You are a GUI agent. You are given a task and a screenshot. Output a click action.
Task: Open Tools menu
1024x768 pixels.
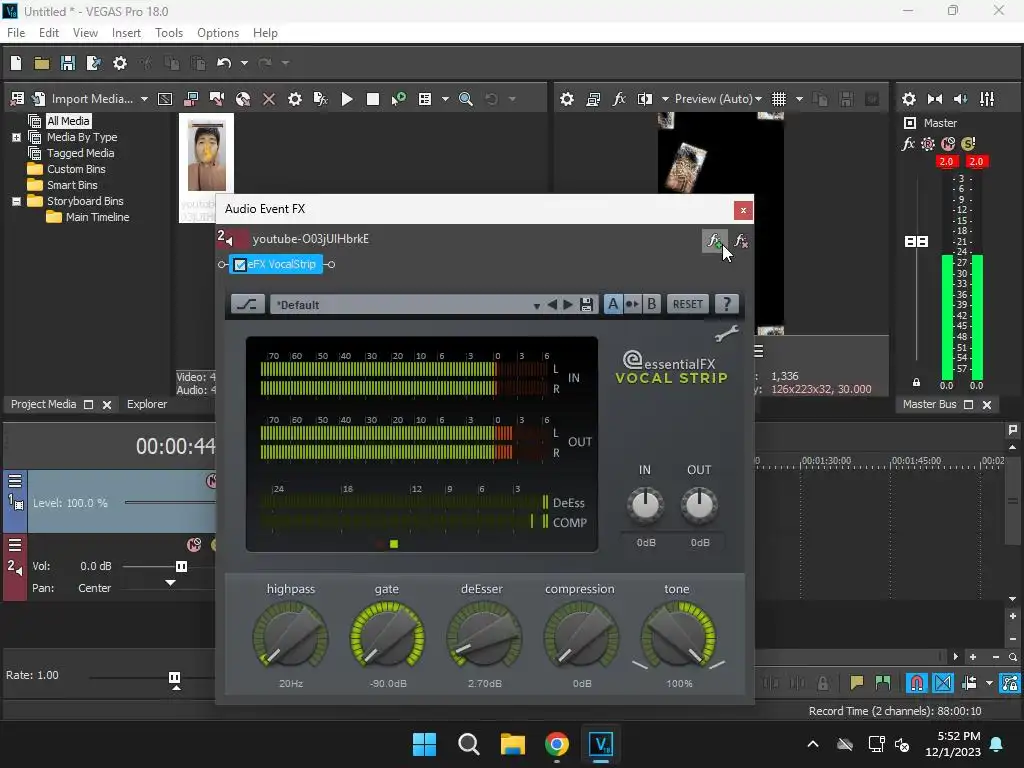(x=168, y=33)
